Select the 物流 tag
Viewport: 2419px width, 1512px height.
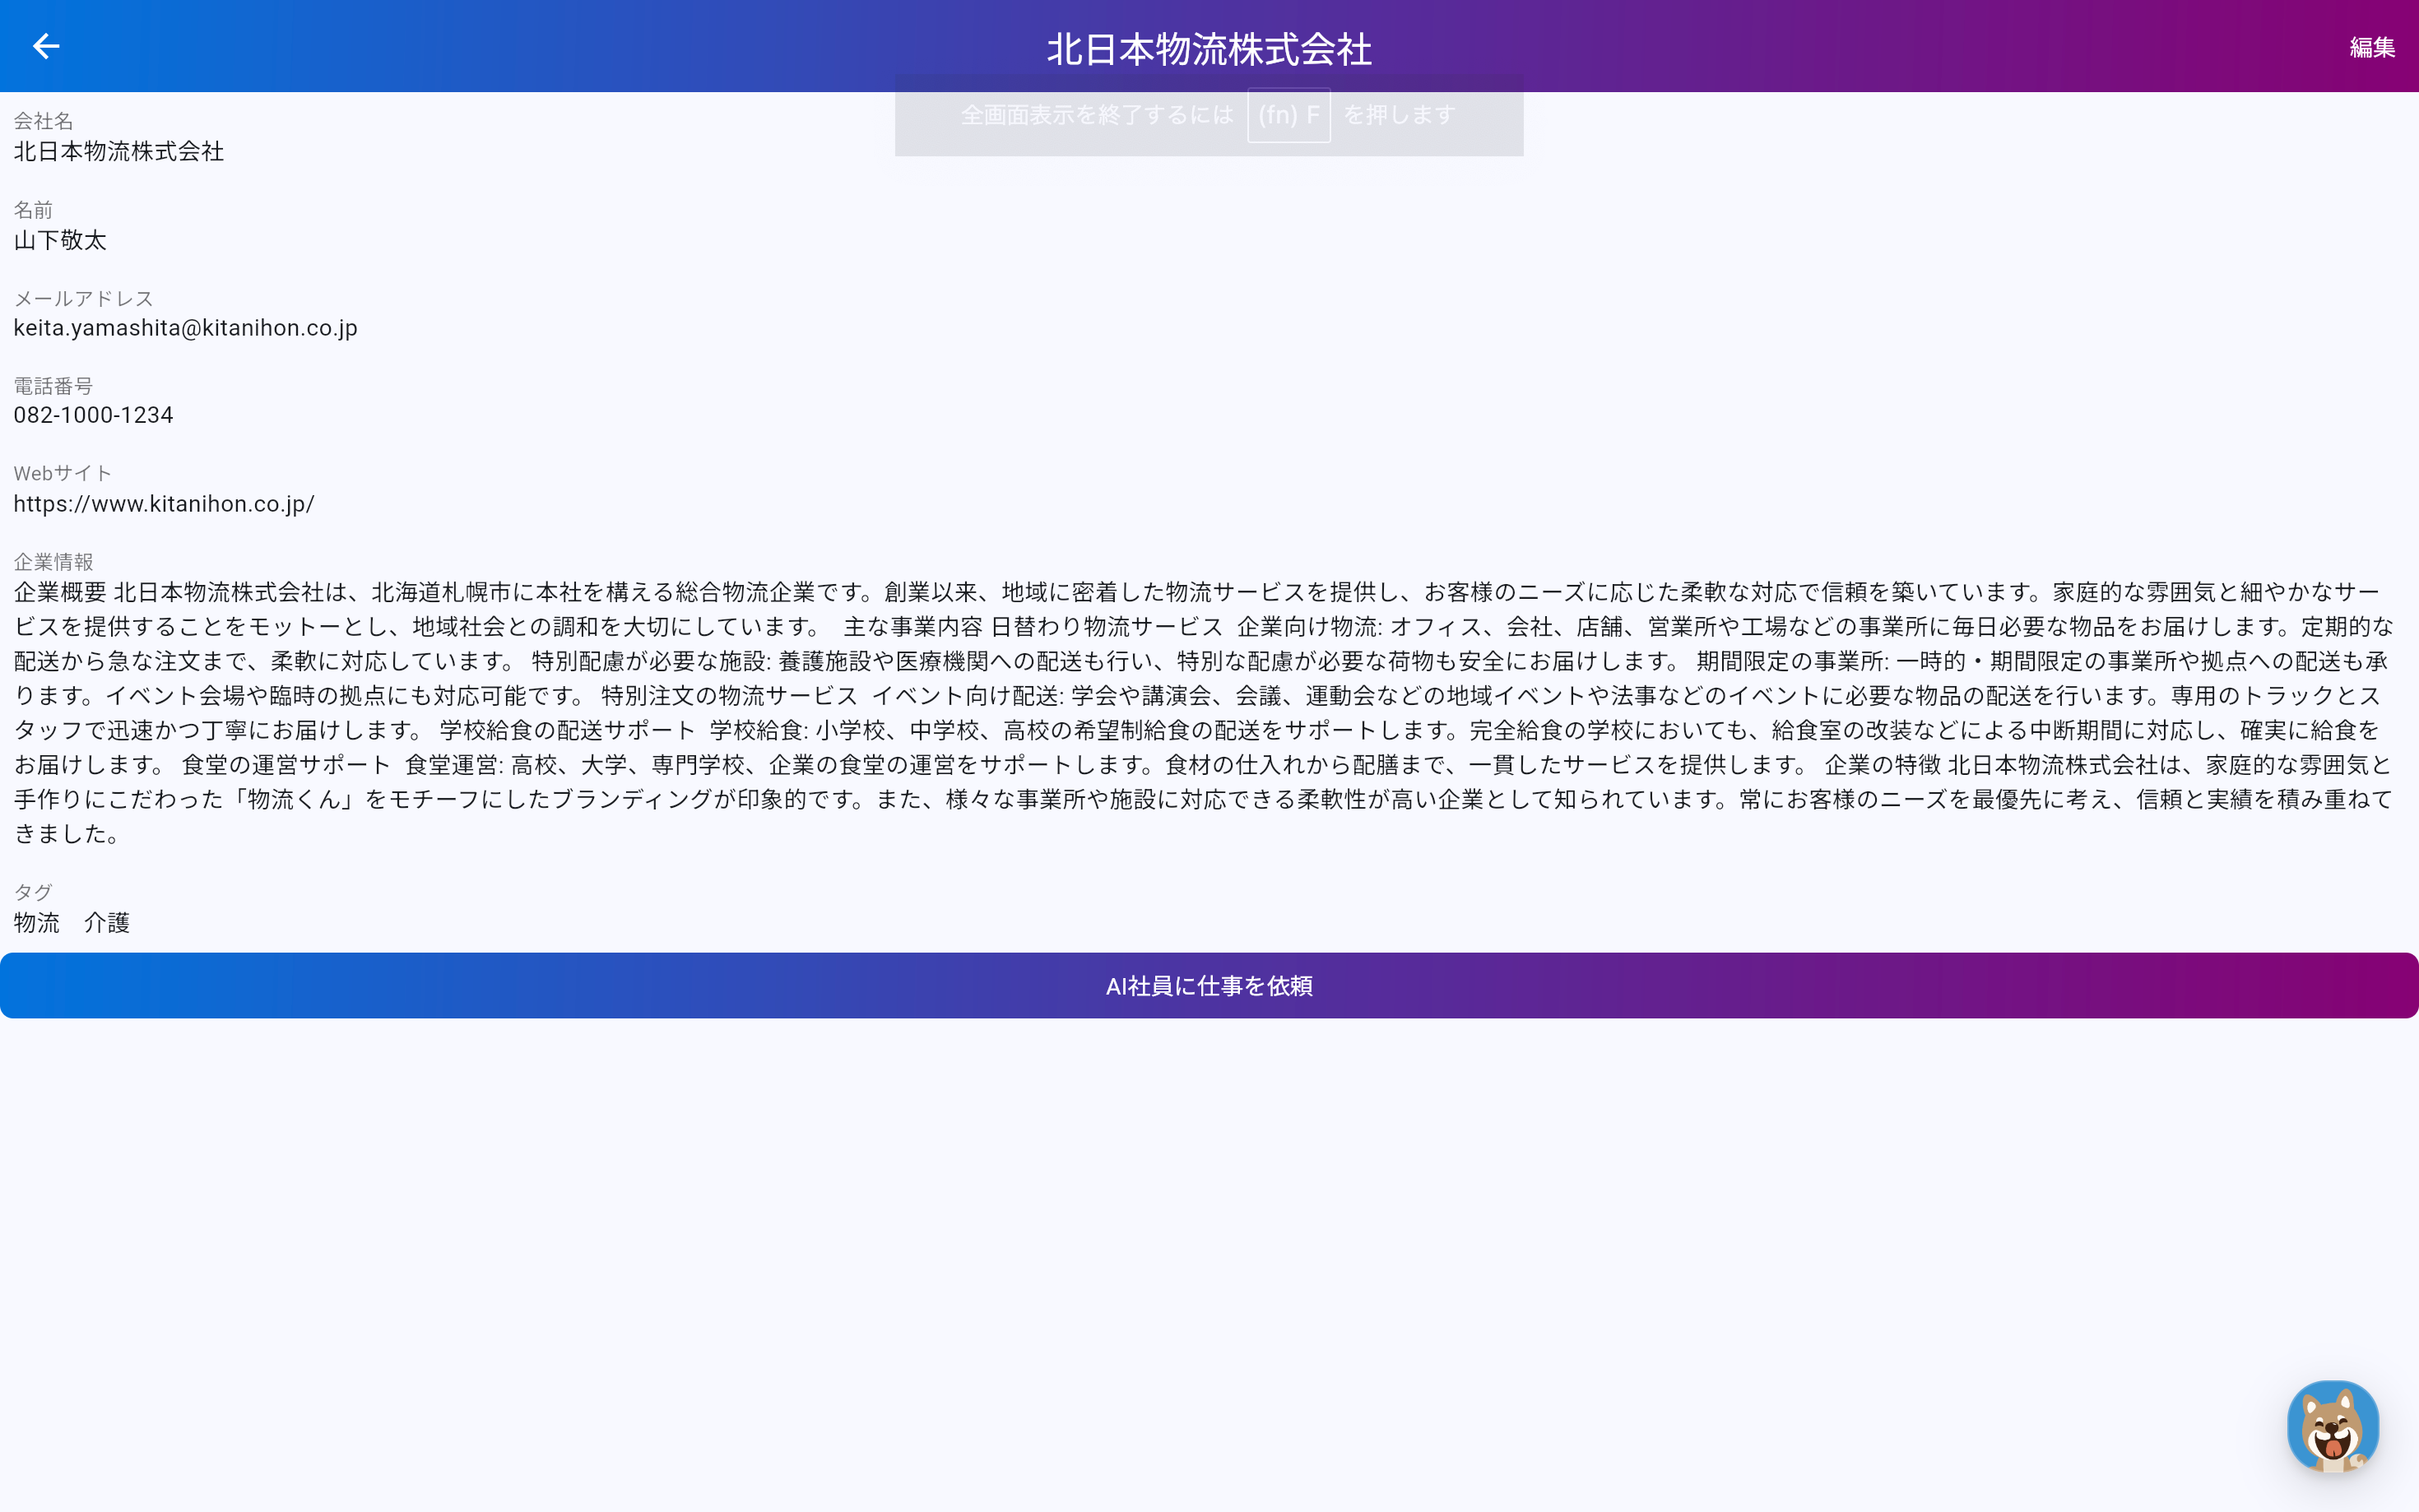point(37,922)
